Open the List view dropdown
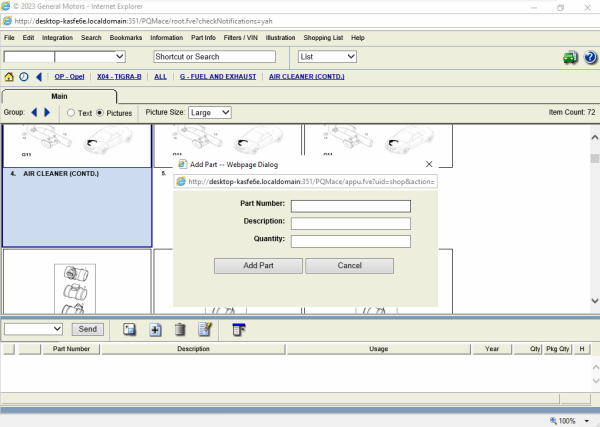This screenshot has width=600, height=427. coord(327,57)
